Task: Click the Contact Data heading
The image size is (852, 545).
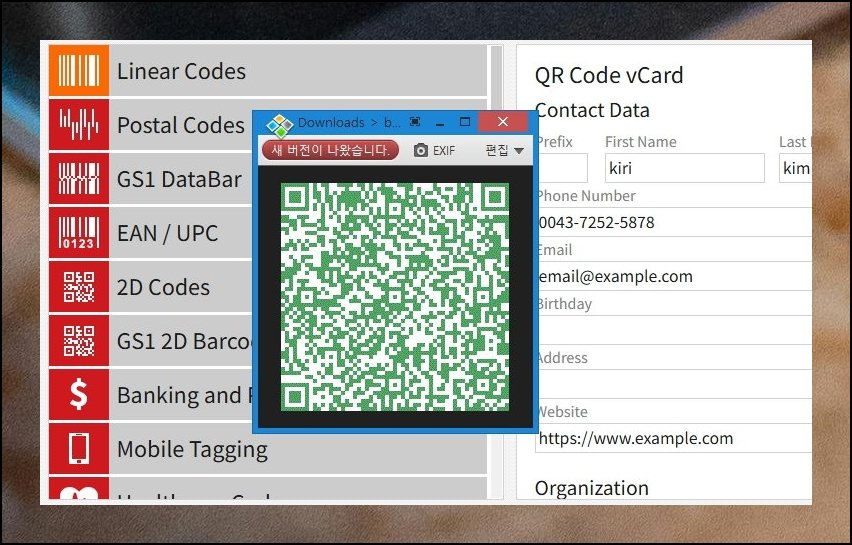Action: pos(592,110)
